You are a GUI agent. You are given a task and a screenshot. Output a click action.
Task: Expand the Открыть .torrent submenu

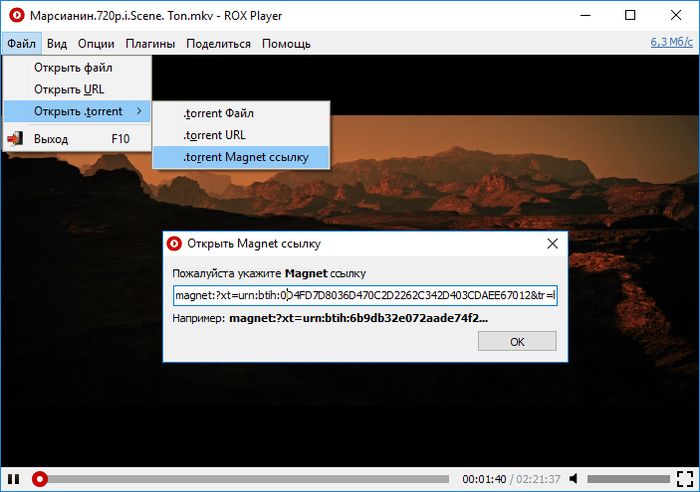pyautogui.click(x=78, y=111)
